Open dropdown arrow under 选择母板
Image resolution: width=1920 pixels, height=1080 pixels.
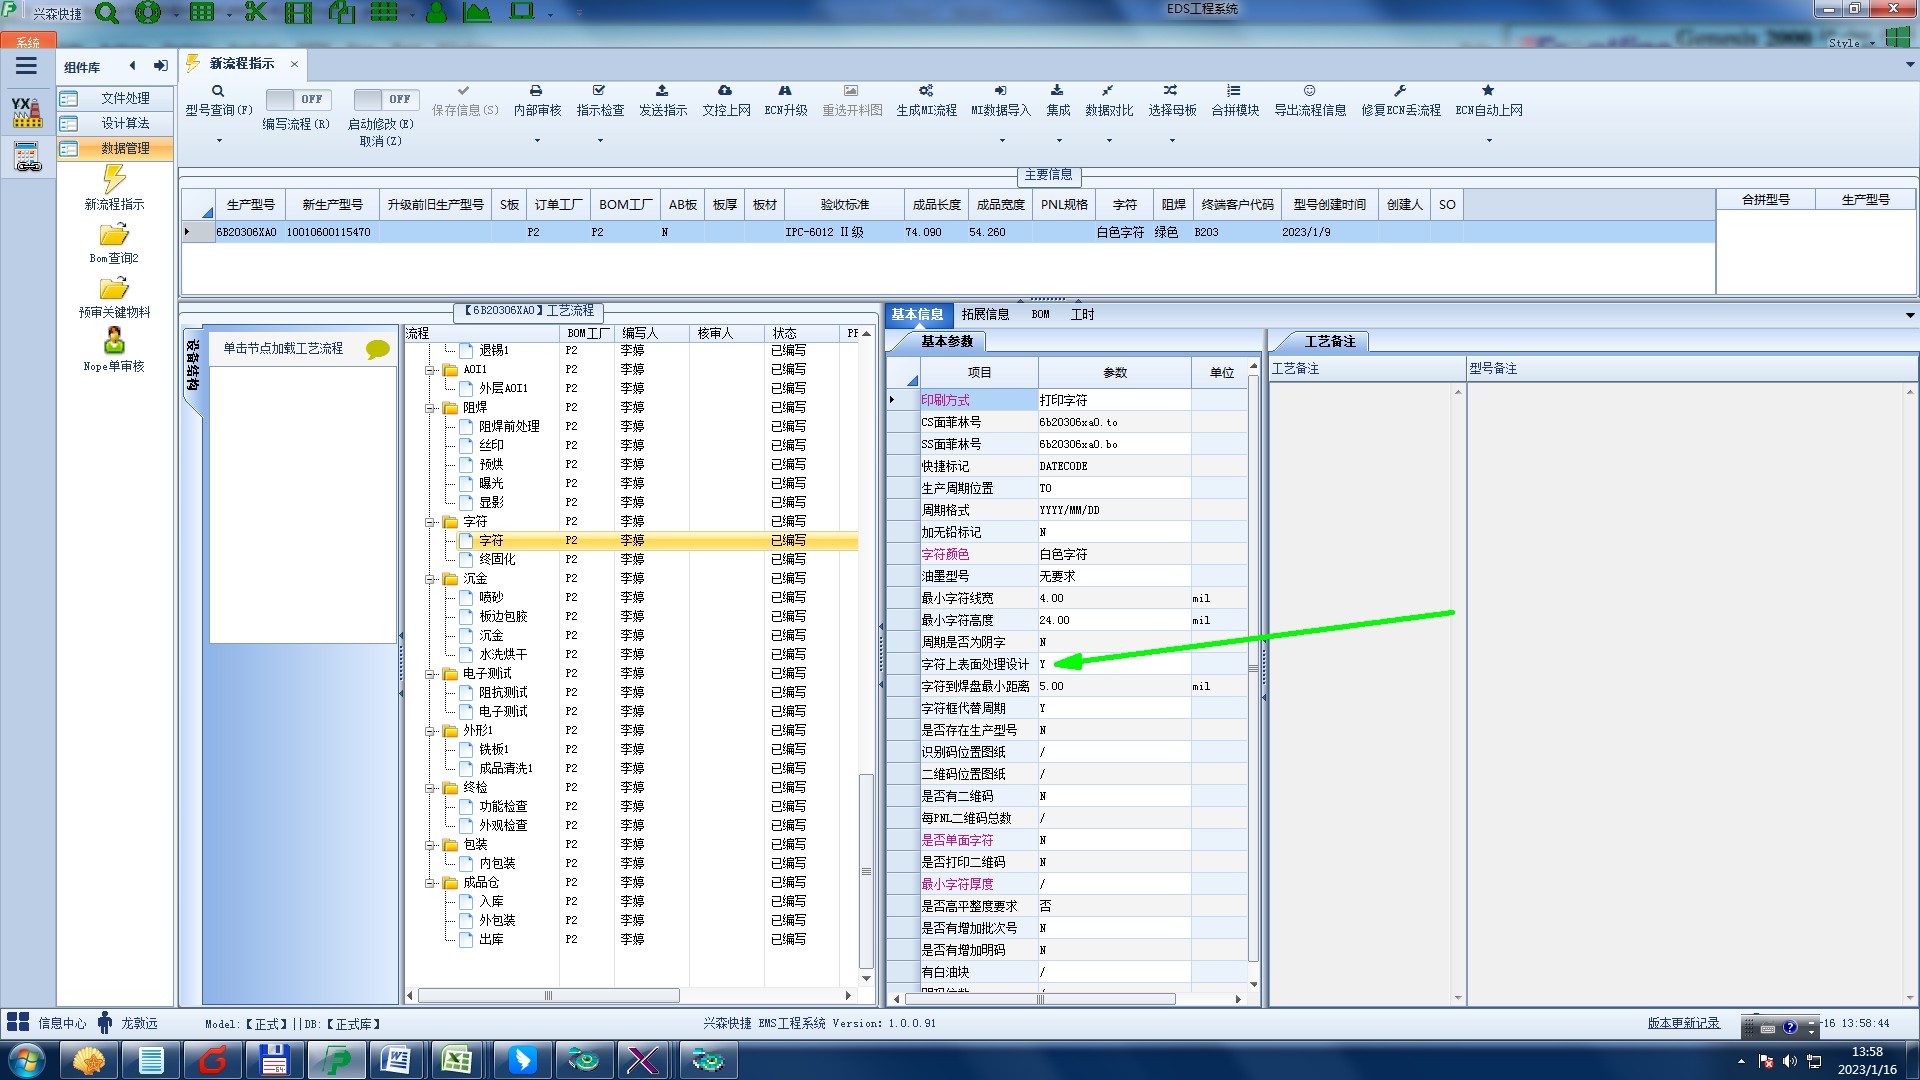pos(1172,140)
